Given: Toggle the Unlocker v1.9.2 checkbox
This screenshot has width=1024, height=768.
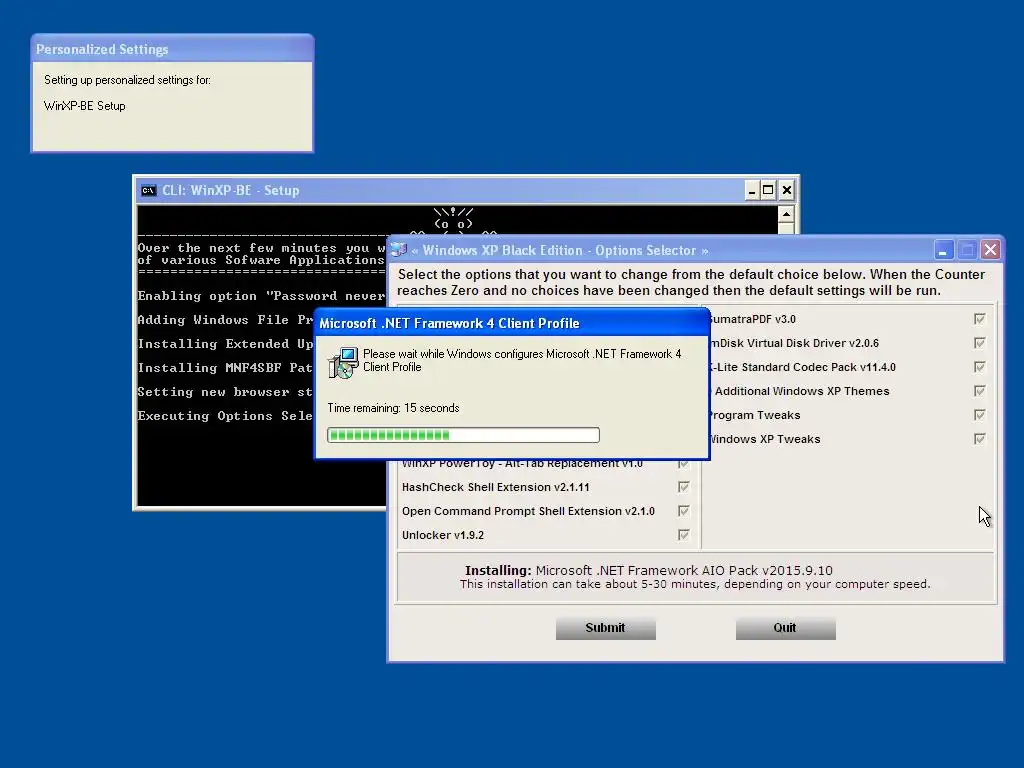Looking at the screenshot, I should click(x=683, y=535).
